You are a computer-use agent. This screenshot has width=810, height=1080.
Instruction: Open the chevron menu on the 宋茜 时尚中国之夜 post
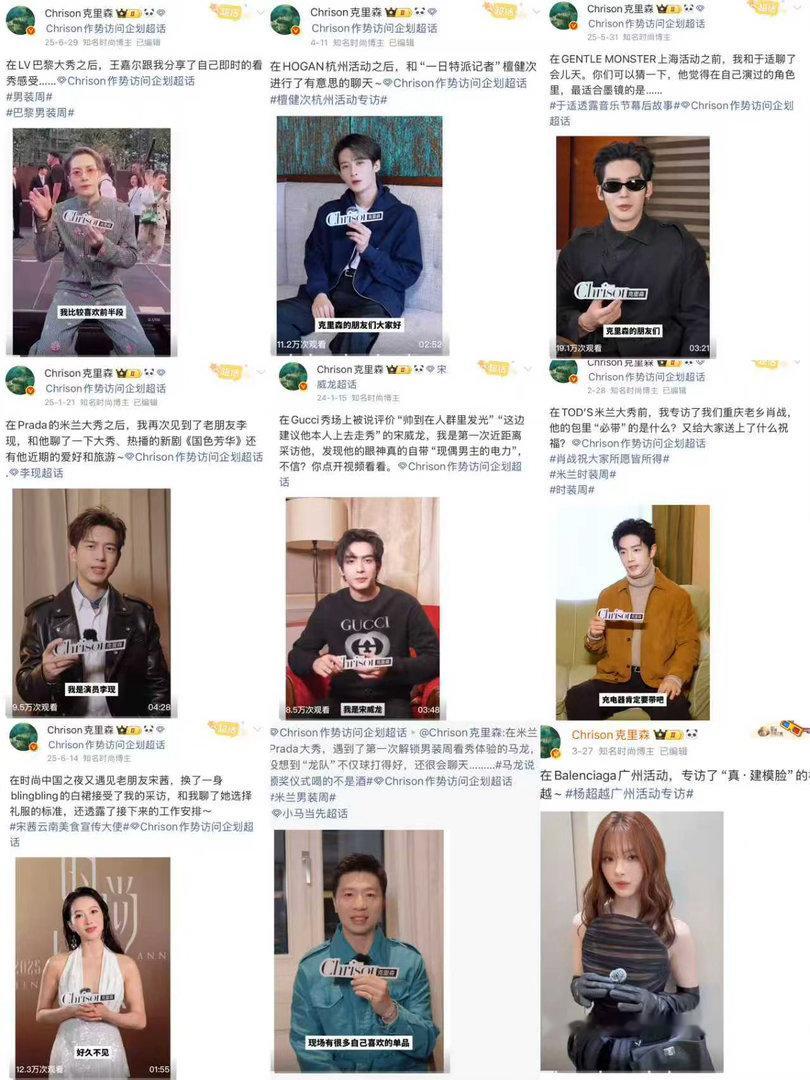pos(258,729)
